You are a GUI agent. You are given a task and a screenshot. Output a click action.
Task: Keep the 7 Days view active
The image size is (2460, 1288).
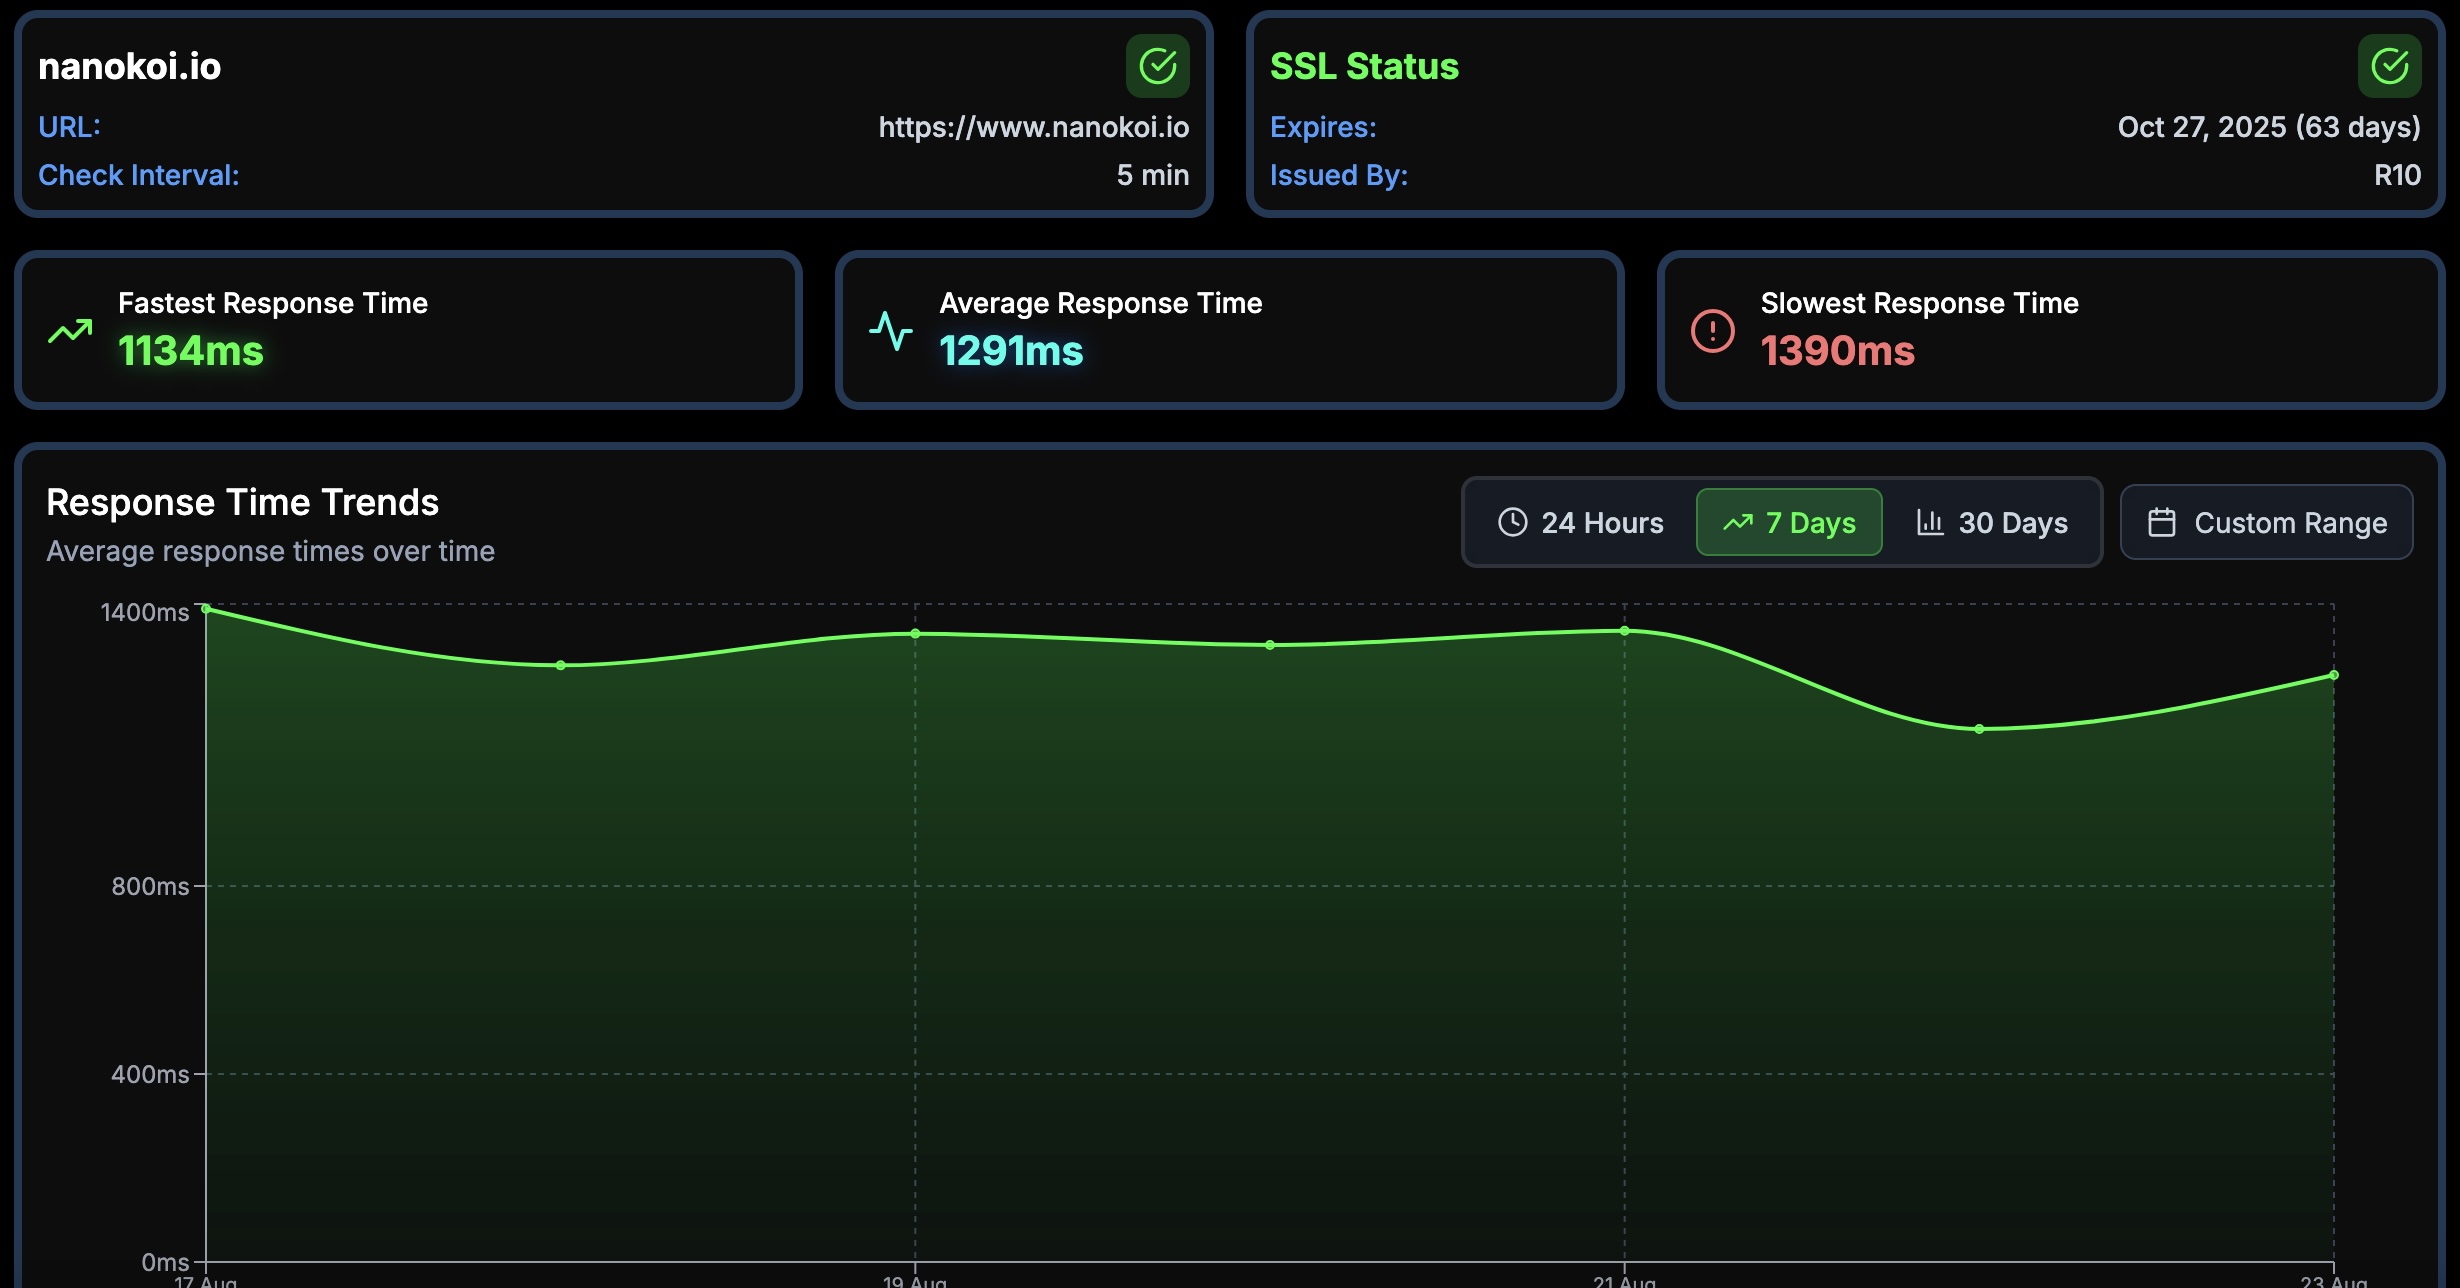(1789, 522)
